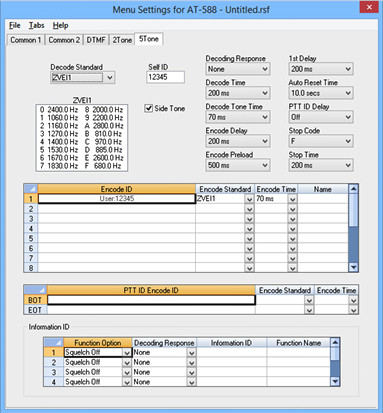Open the Help menu
Screen dimensions: 383x413
pyautogui.click(x=60, y=25)
